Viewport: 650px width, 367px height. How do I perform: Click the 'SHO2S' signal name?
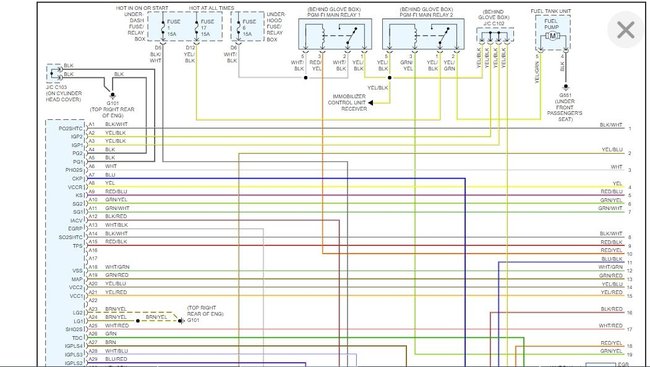click(x=74, y=330)
